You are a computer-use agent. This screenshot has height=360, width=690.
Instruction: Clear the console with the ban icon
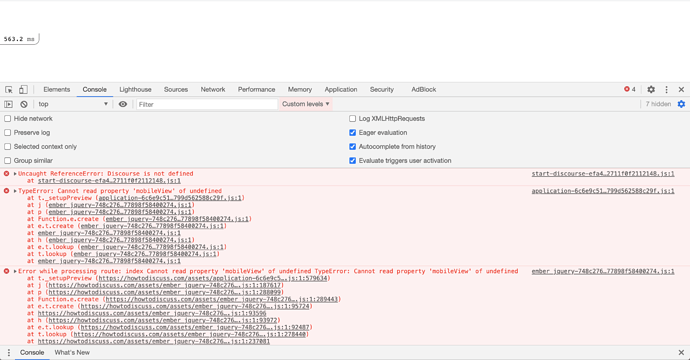click(24, 104)
